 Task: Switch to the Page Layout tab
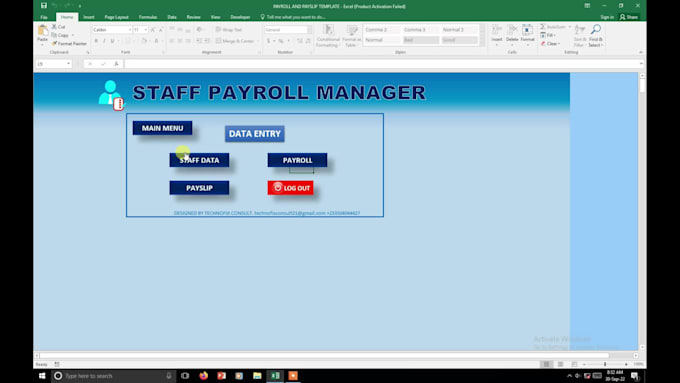click(x=117, y=17)
